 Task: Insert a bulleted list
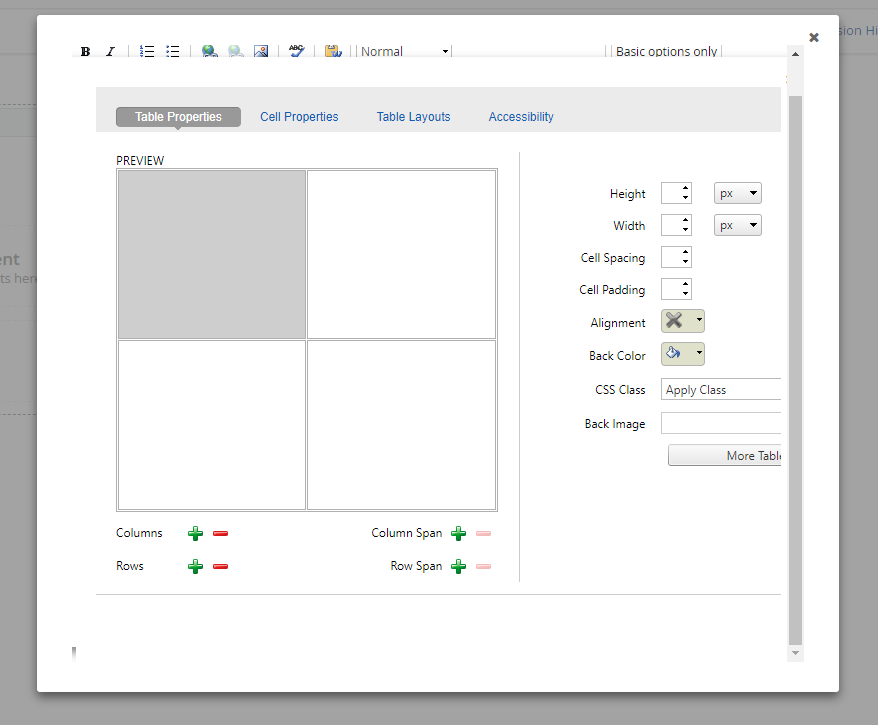click(x=172, y=52)
